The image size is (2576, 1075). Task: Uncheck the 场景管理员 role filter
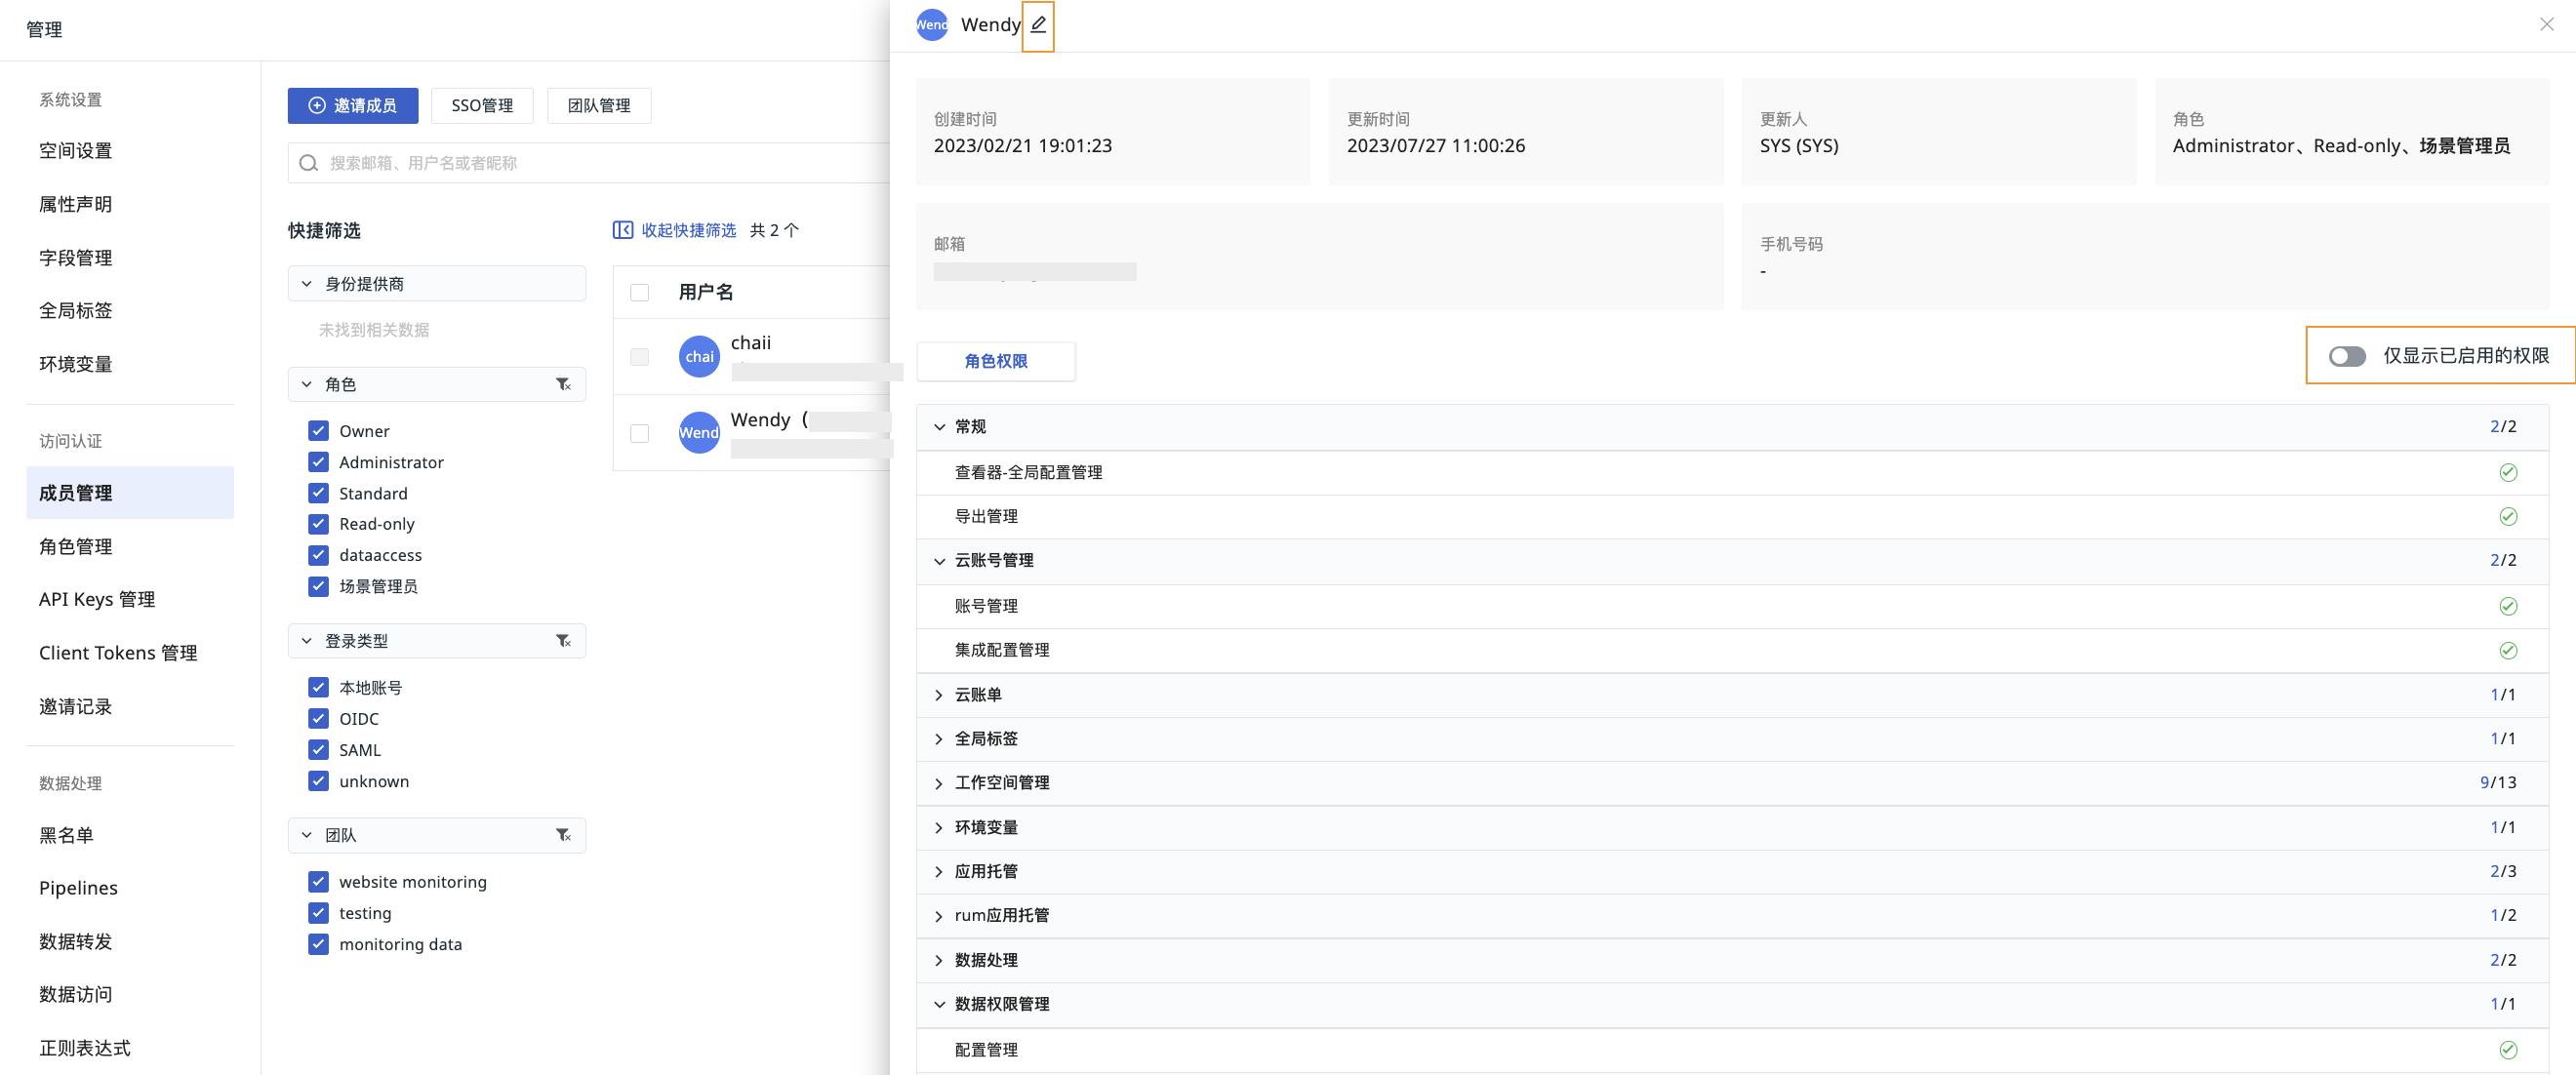318,586
